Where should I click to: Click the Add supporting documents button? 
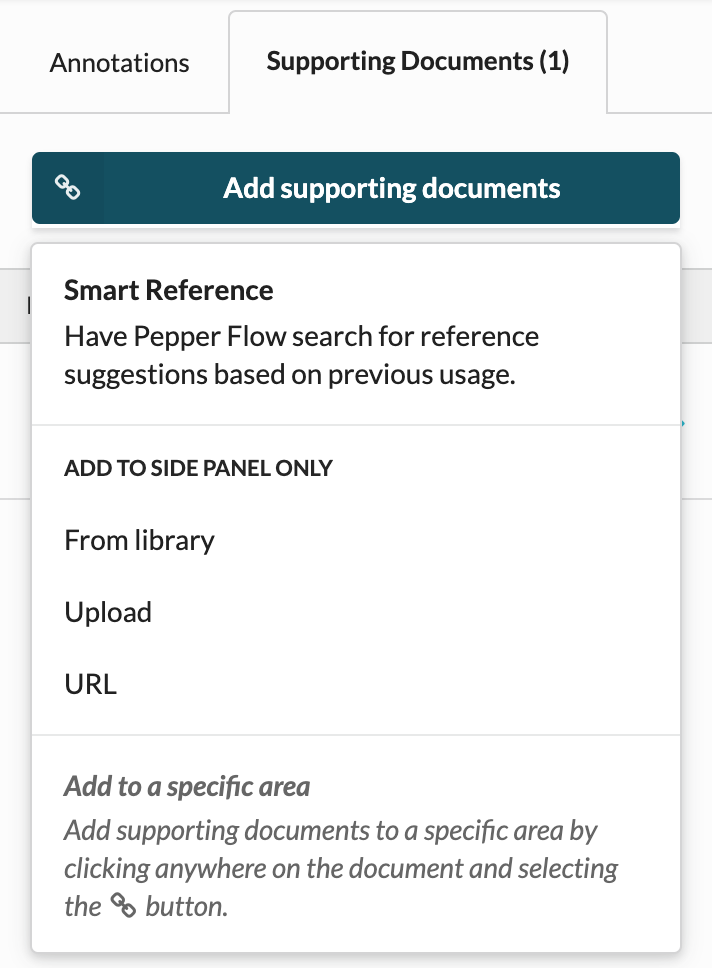pos(356,188)
